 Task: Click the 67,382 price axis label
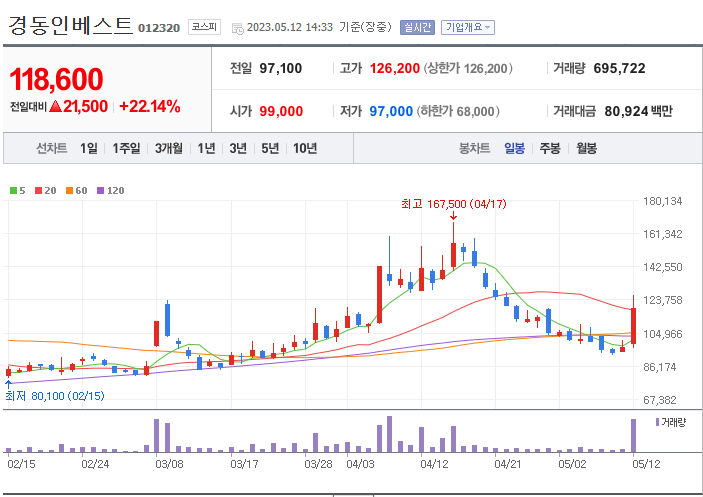click(662, 400)
